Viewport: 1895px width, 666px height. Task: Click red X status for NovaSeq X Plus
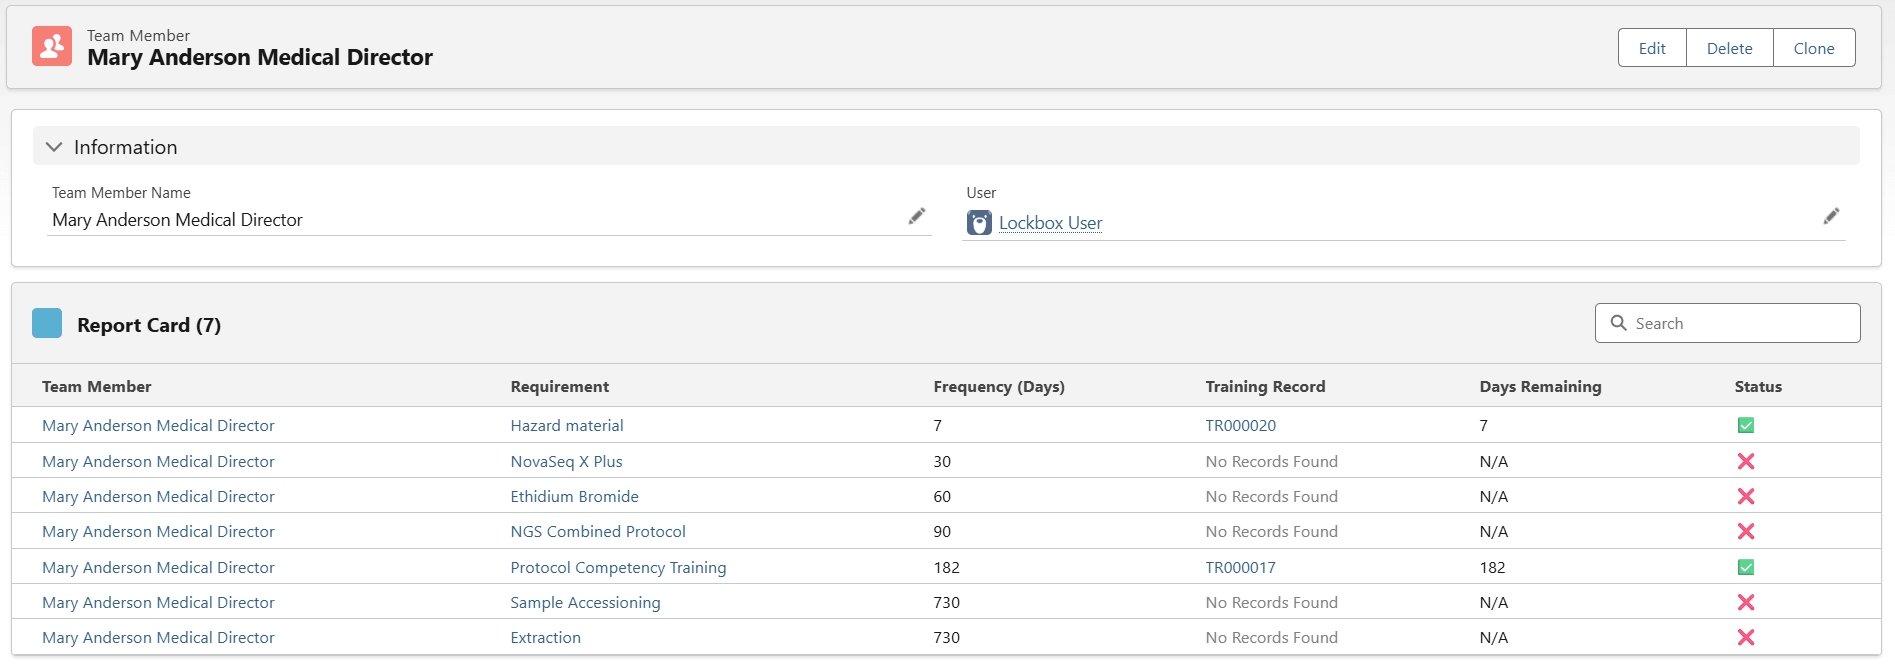pos(1746,461)
